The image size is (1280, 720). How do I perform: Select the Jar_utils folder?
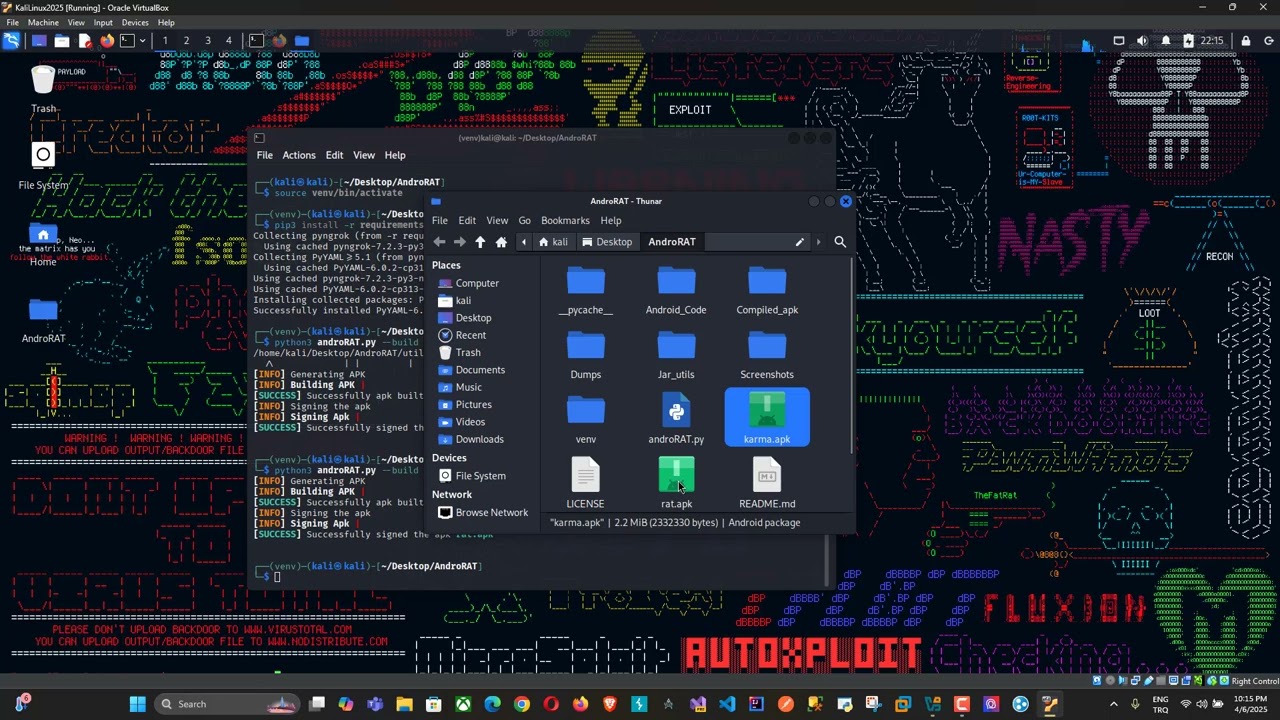[x=676, y=356]
